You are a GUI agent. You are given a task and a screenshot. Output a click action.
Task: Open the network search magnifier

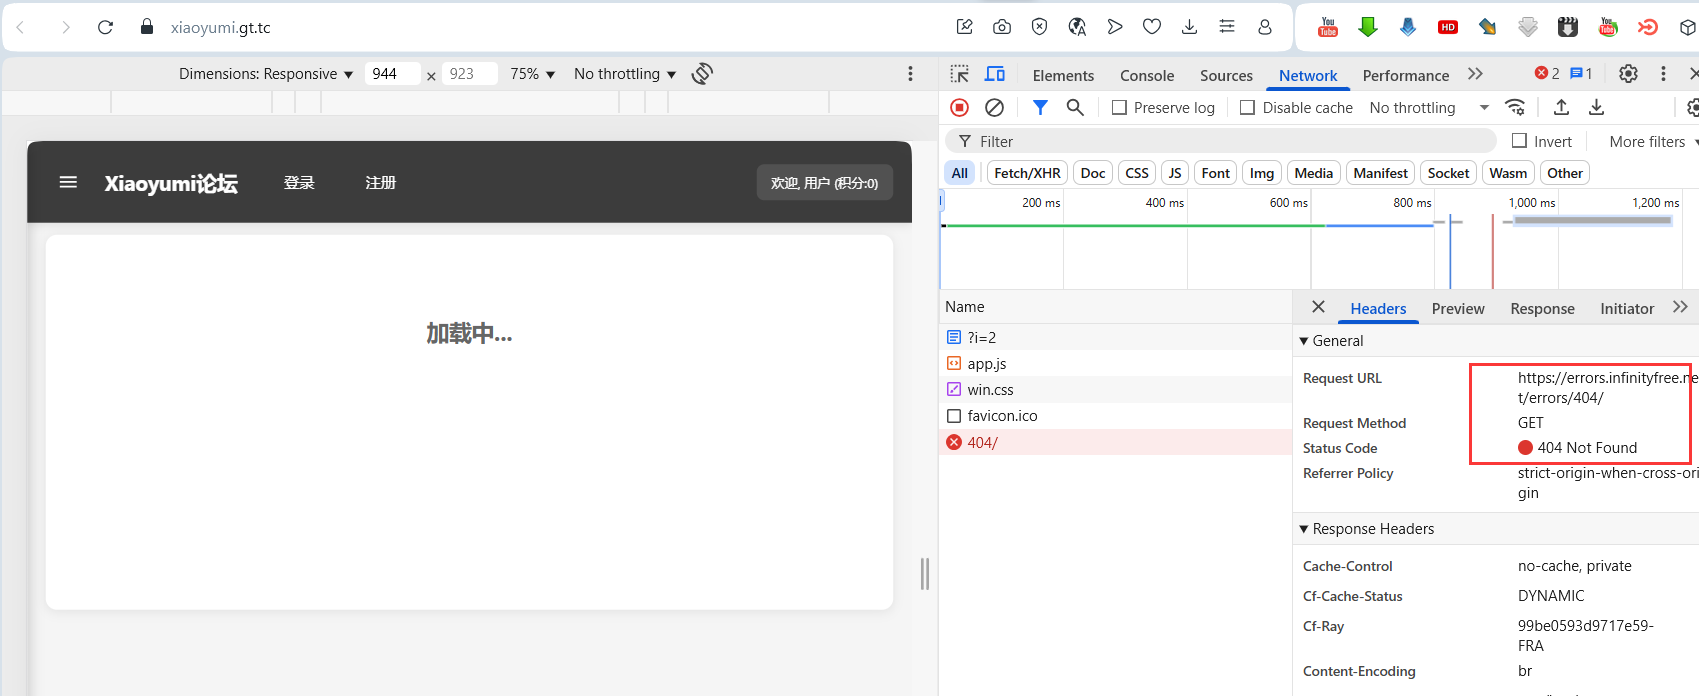pyautogui.click(x=1075, y=107)
